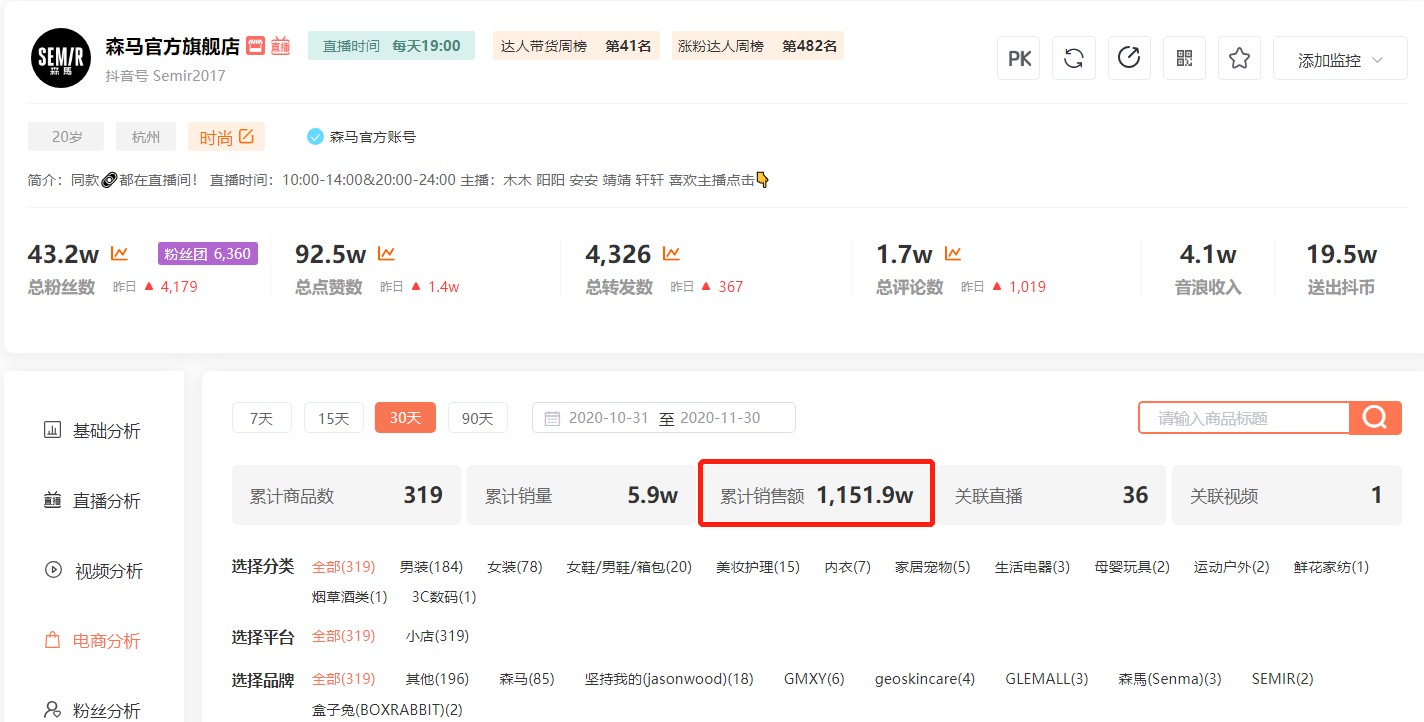The height and width of the screenshot is (722, 1424).
Task: Select the 90天 time range
Action: pyautogui.click(x=478, y=418)
